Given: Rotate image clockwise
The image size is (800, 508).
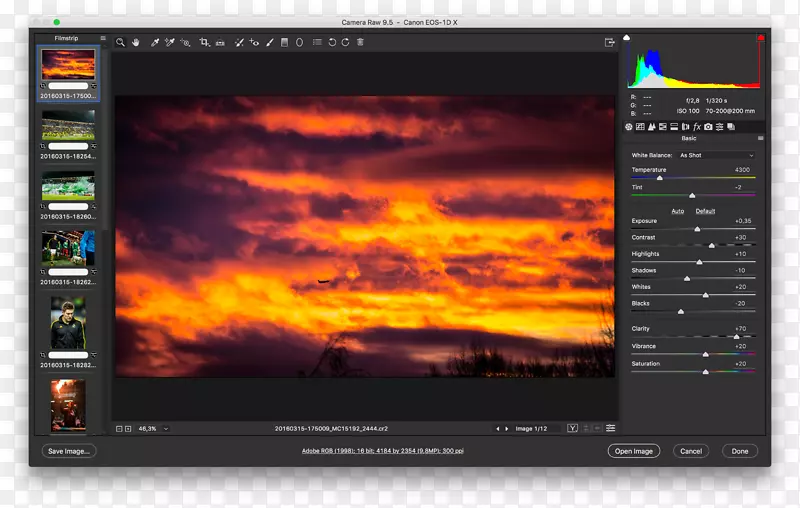Looking at the screenshot, I should (345, 42).
